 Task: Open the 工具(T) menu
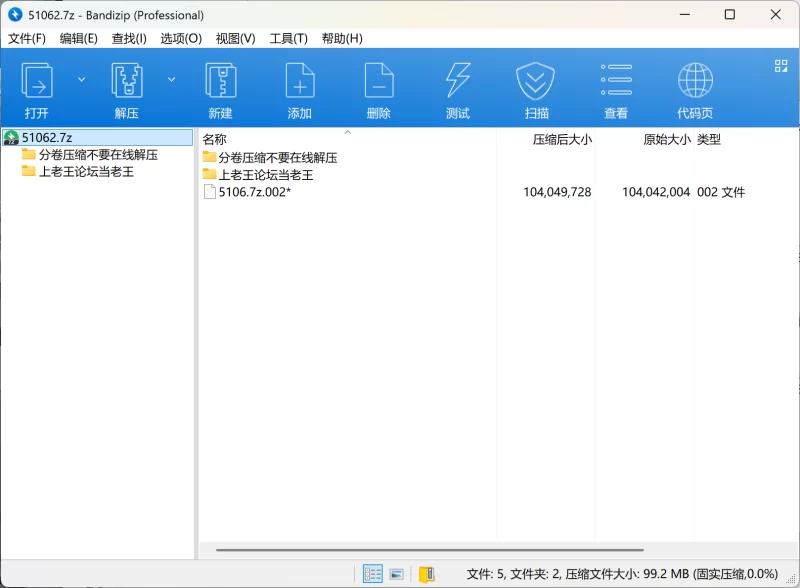(x=288, y=39)
